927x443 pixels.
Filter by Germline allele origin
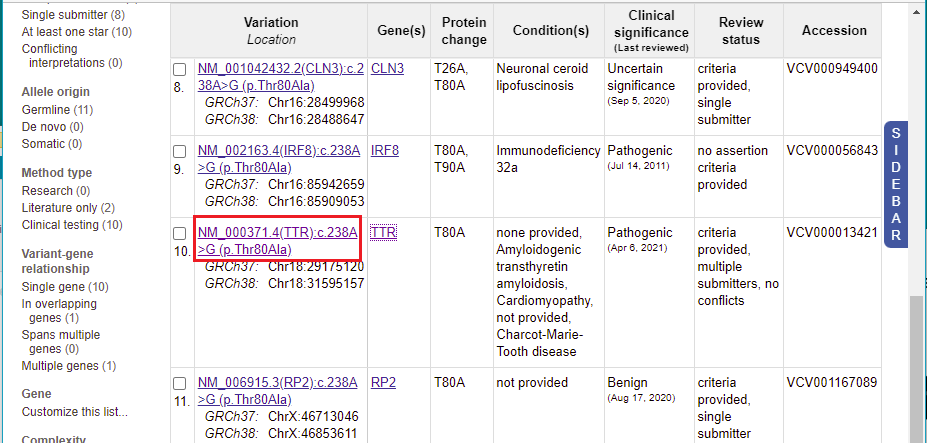(57, 109)
